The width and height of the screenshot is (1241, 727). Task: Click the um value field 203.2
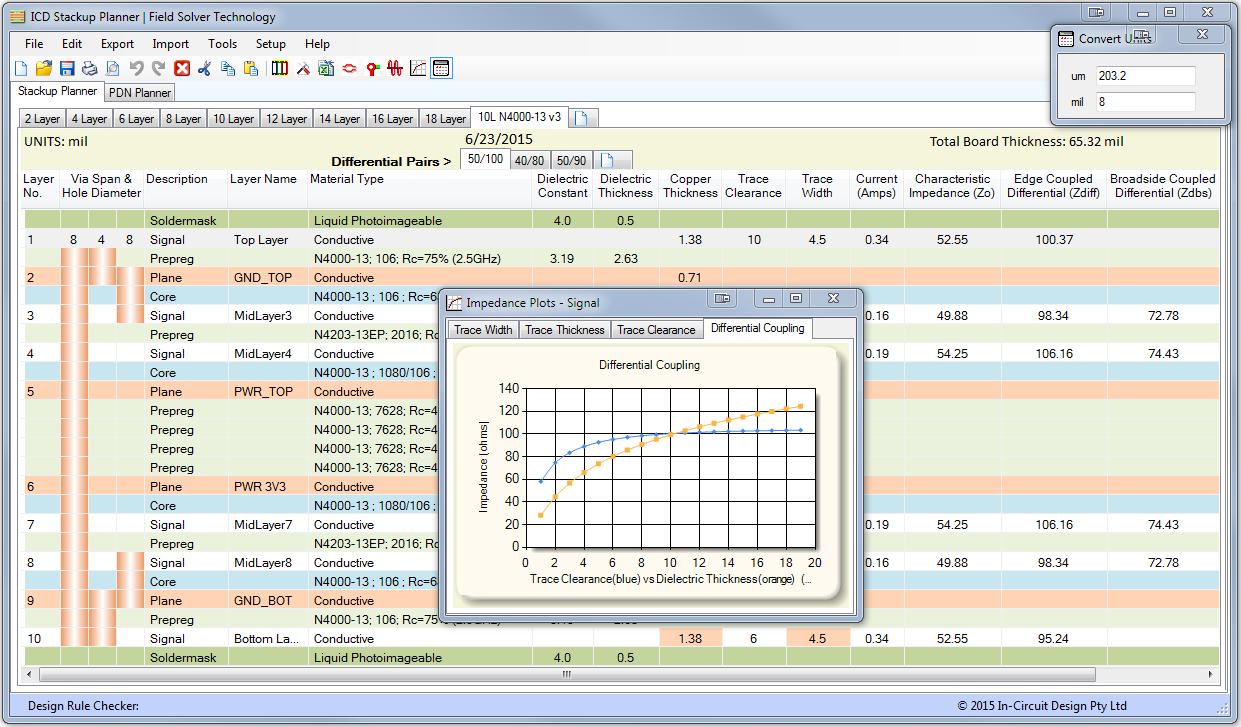pos(1145,76)
